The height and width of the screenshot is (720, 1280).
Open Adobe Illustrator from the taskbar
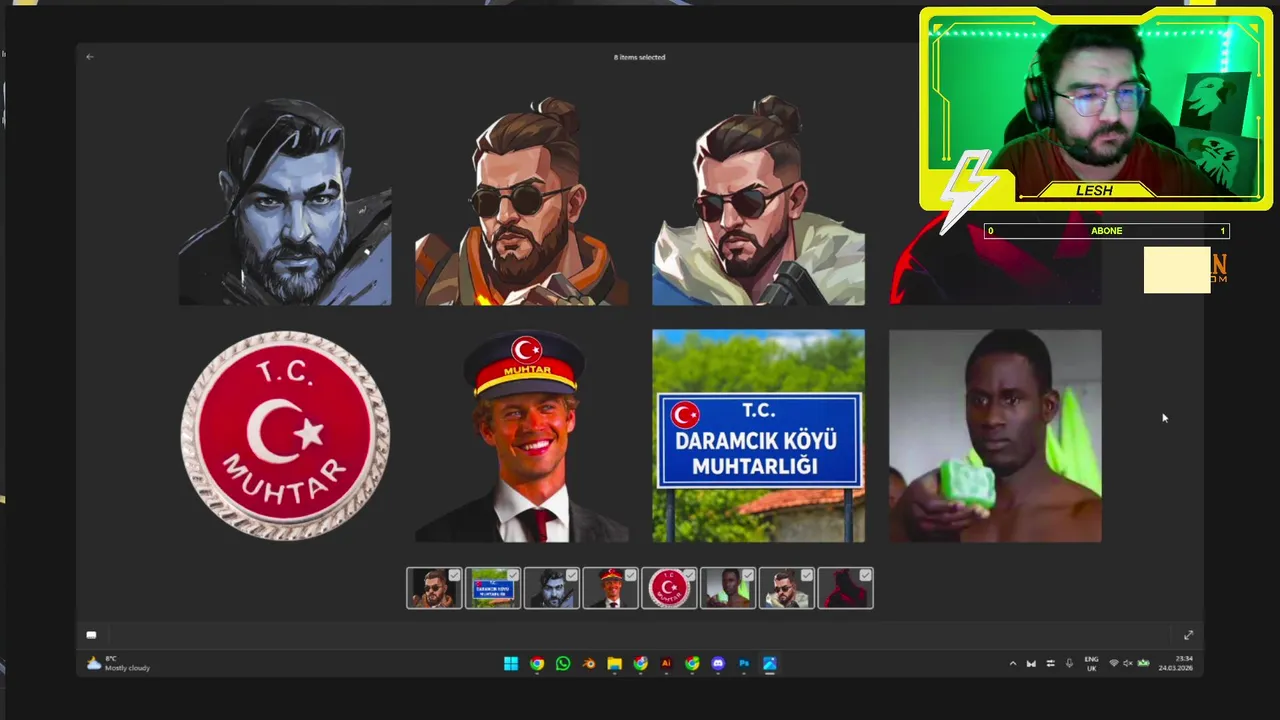pos(666,664)
